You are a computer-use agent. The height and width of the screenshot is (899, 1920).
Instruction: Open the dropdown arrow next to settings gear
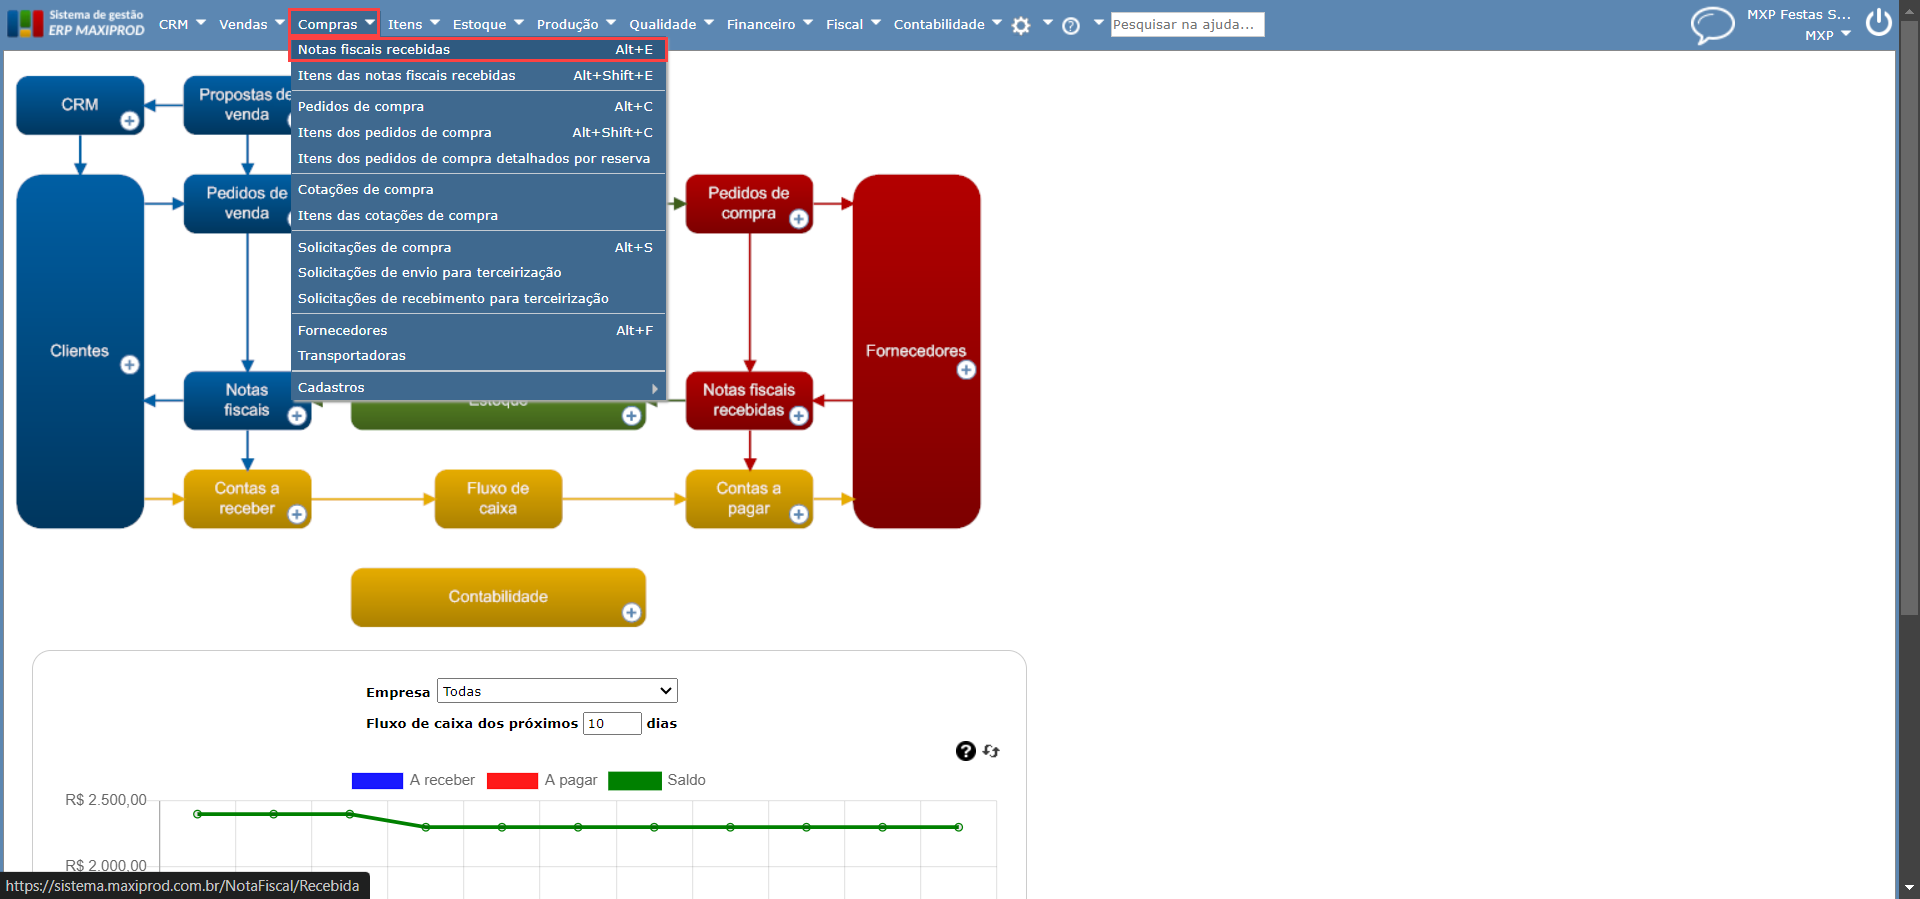click(1047, 22)
